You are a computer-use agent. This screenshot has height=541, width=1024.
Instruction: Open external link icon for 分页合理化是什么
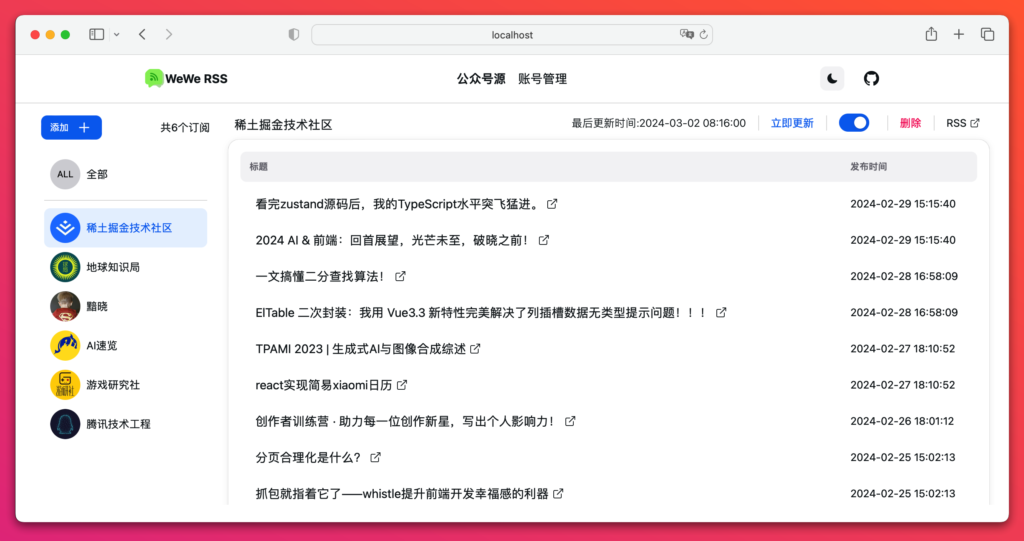point(376,457)
